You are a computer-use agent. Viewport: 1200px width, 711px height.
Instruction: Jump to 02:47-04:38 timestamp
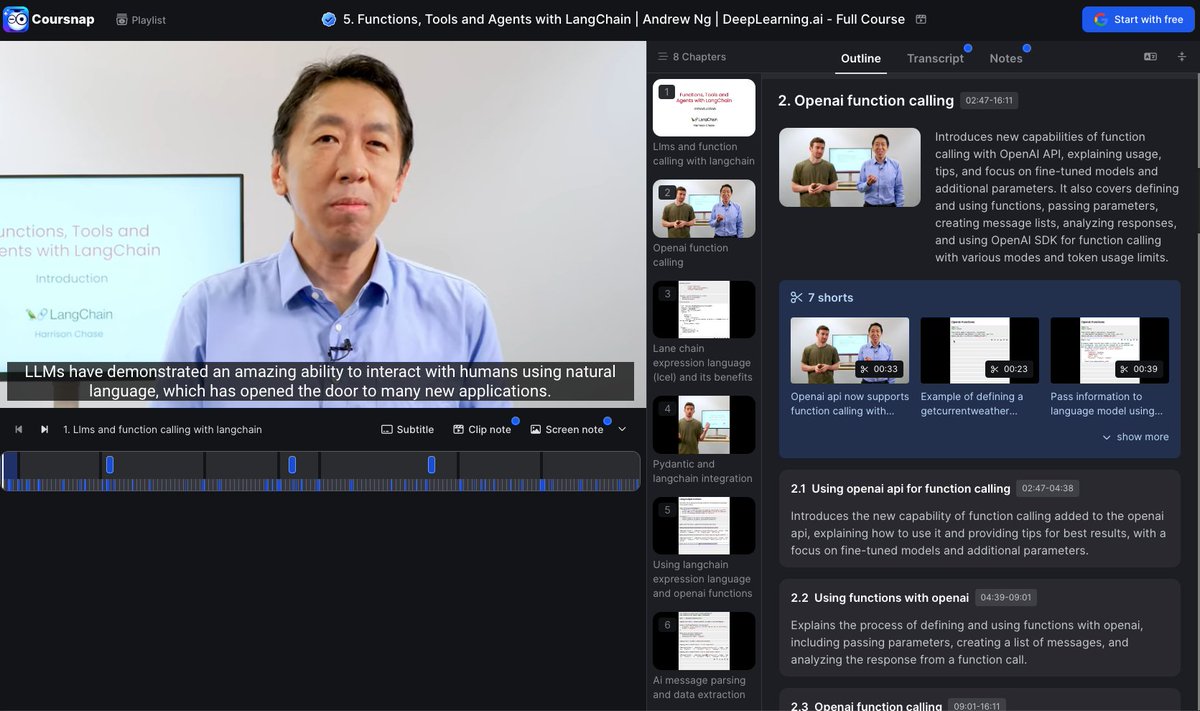coord(1048,488)
